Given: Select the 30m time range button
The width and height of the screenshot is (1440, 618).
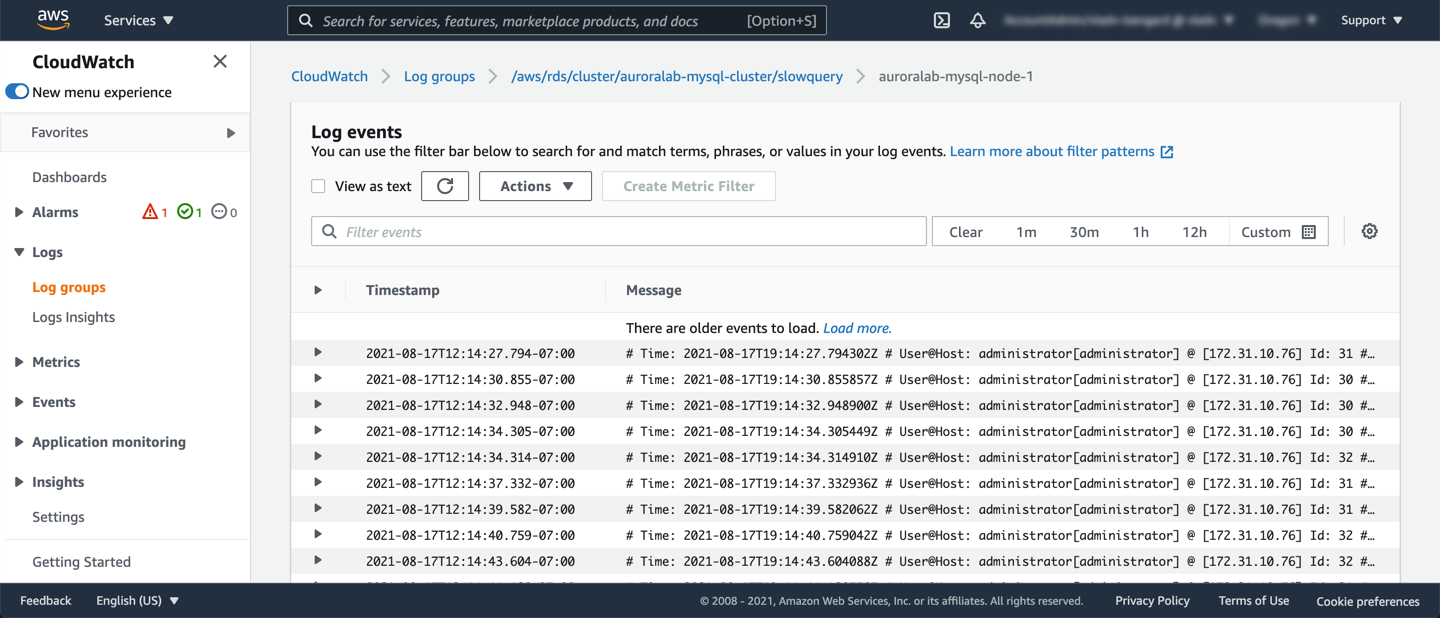Looking at the screenshot, I should [1084, 232].
